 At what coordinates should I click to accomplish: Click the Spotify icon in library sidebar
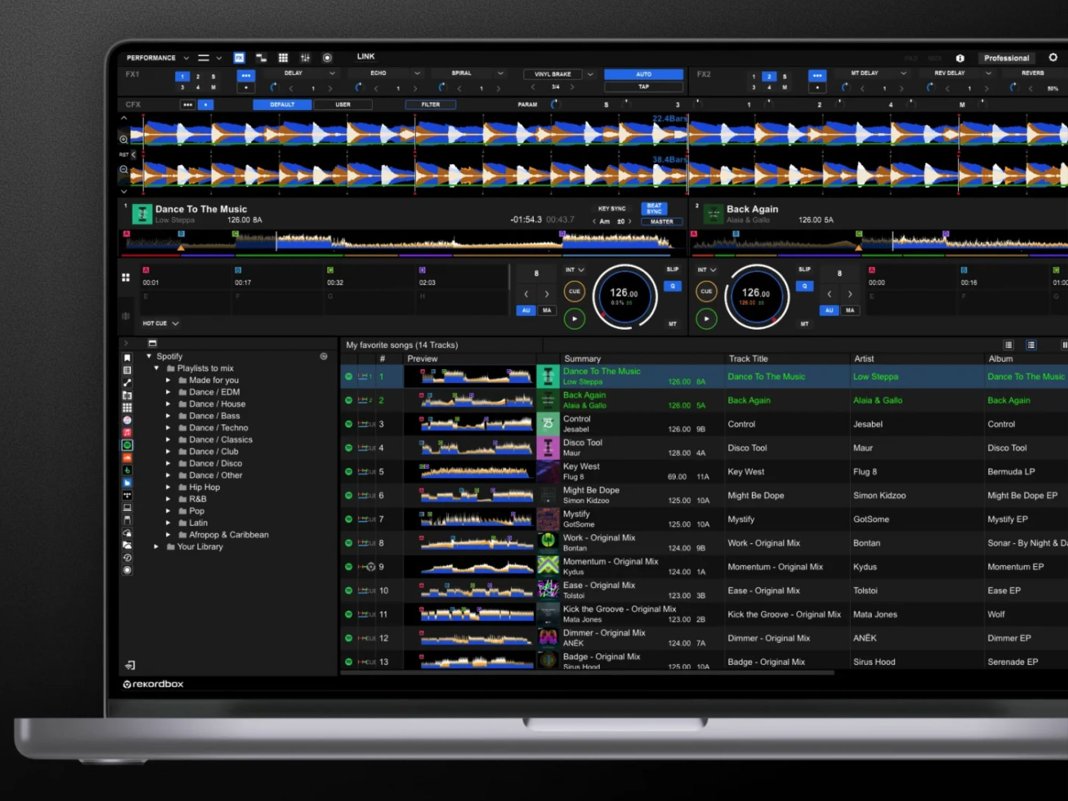click(127, 444)
